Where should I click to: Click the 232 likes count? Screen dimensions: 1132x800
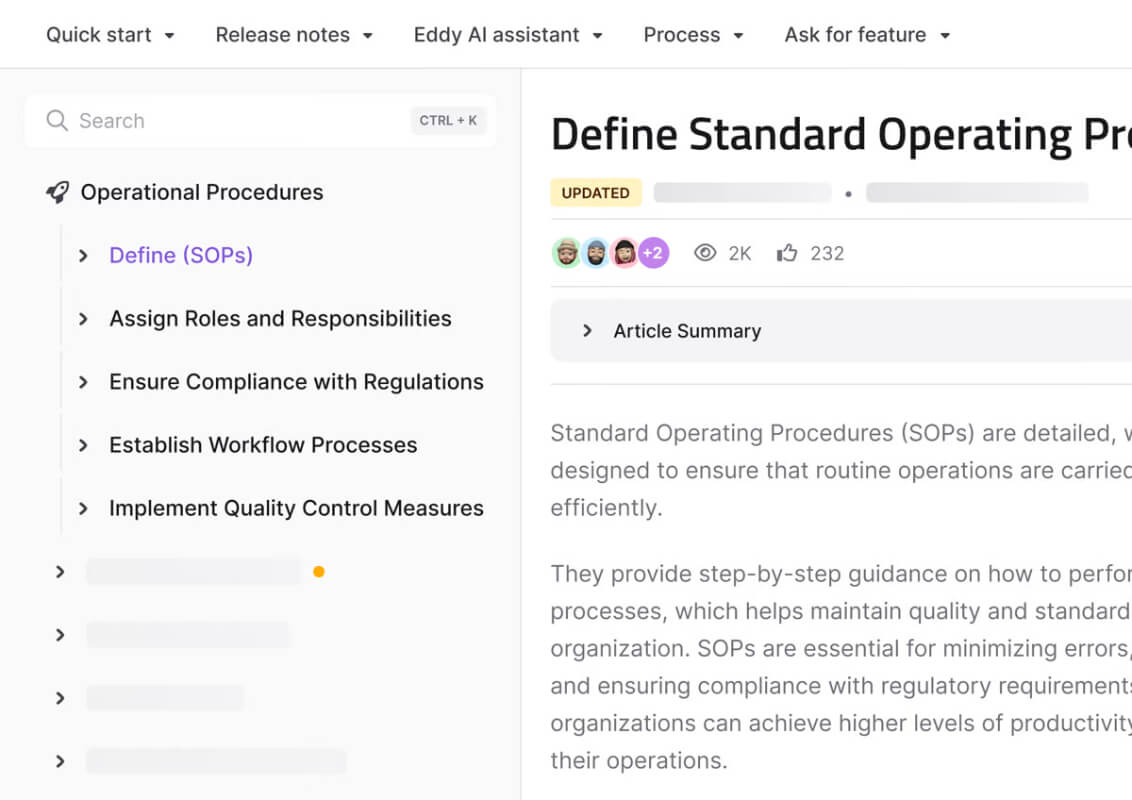(x=827, y=253)
